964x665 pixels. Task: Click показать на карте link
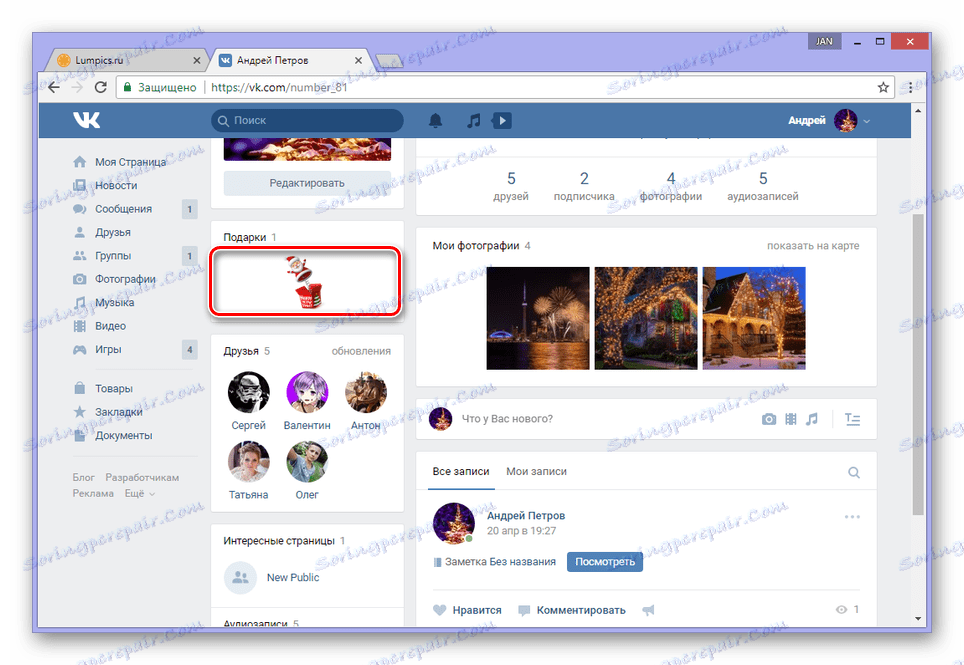[813, 246]
